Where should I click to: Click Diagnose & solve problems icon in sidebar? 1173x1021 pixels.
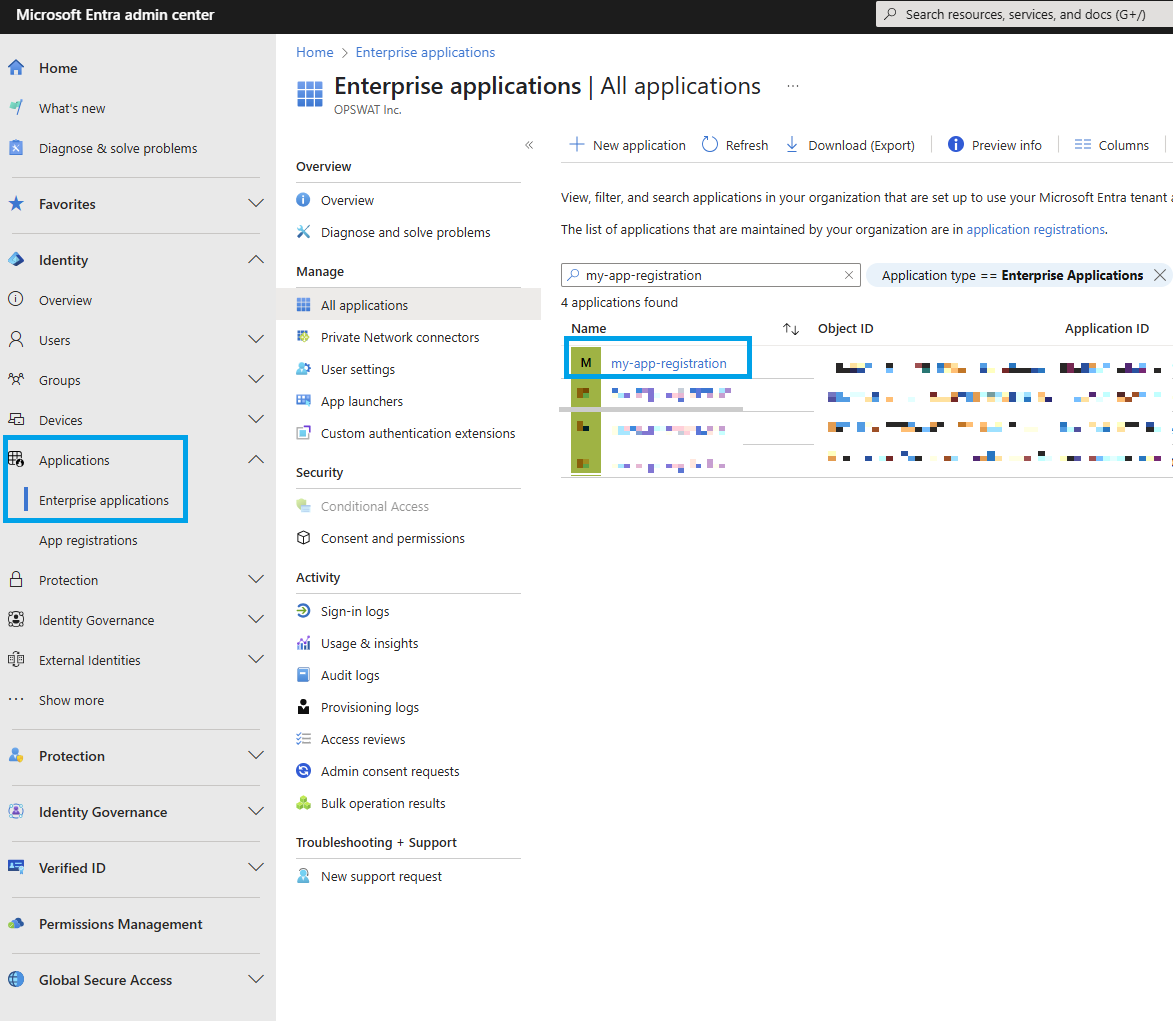(x=16, y=147)
